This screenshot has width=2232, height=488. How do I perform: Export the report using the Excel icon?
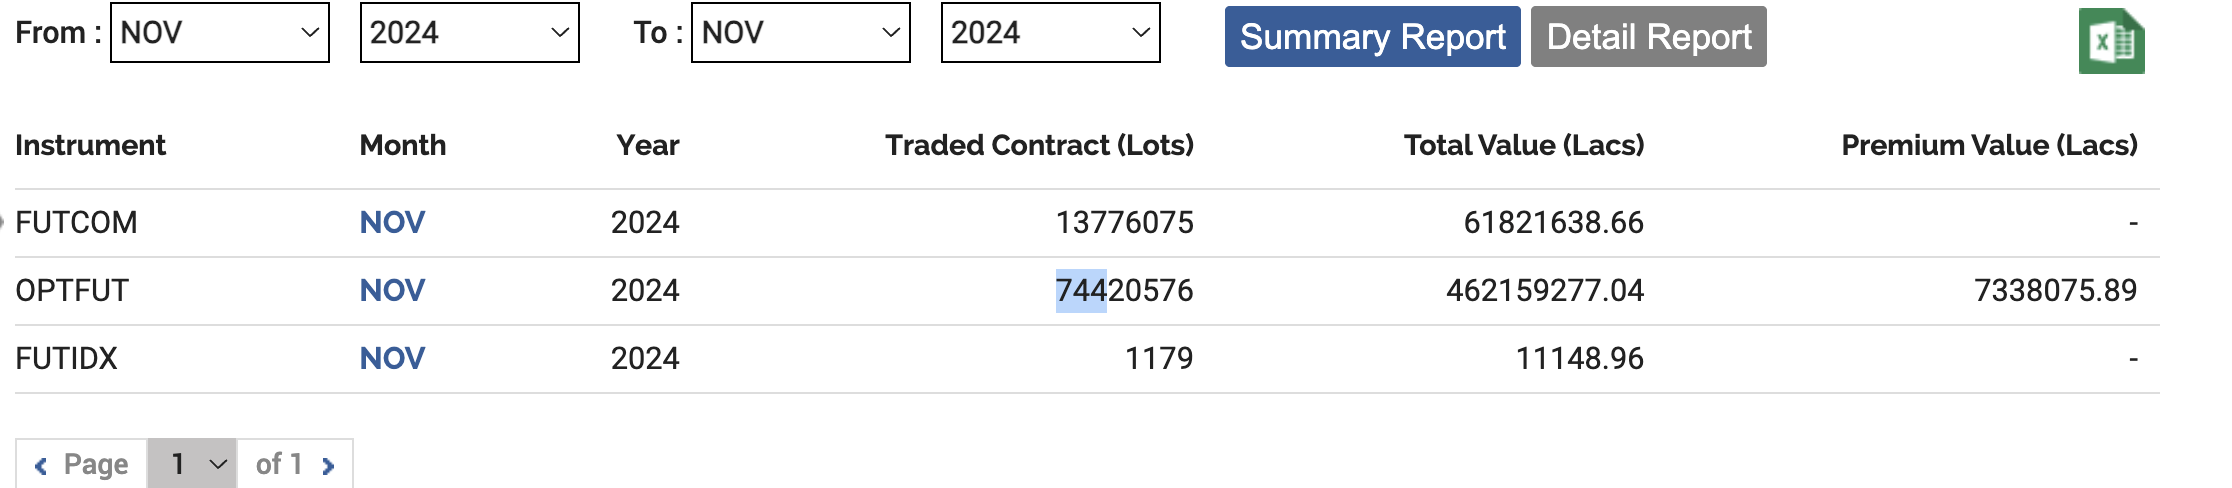(x=2111, y=41)
